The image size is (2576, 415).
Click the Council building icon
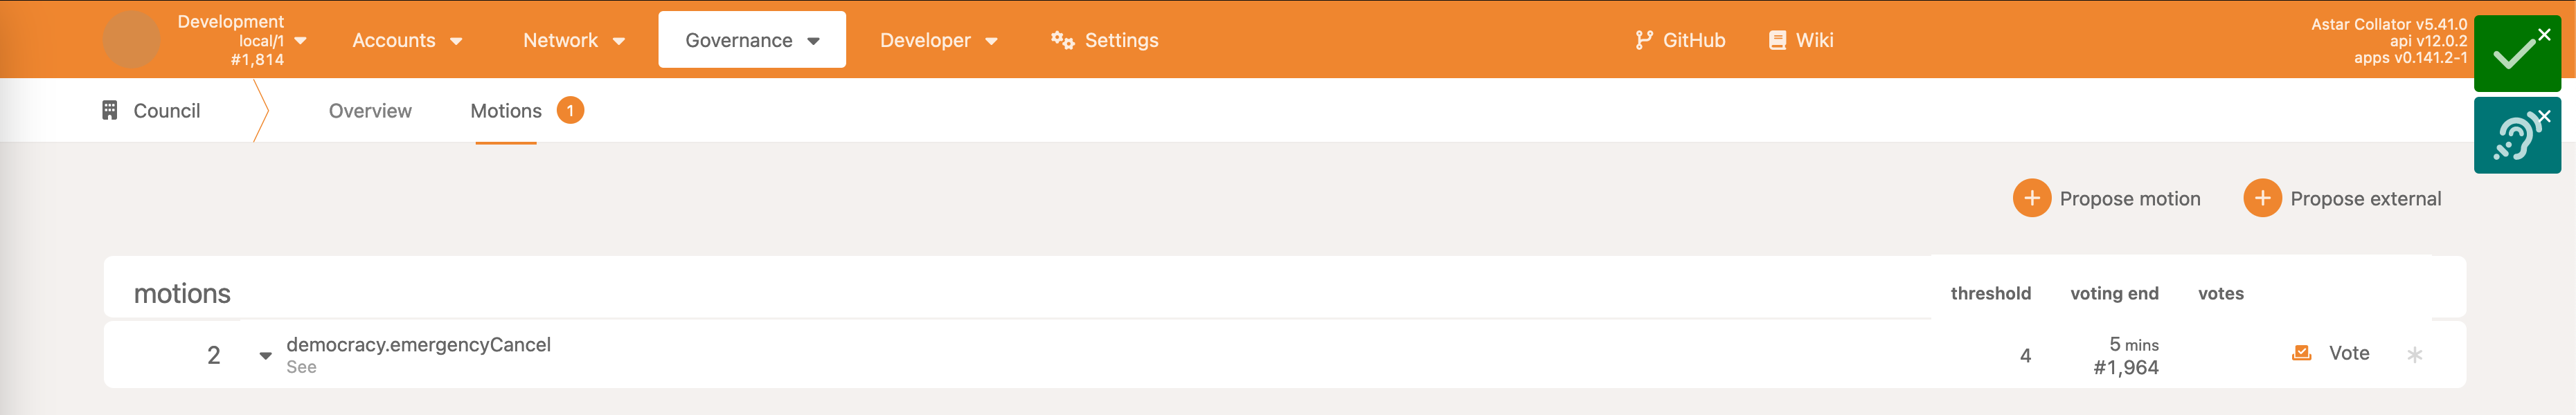(x=110, y=110)
